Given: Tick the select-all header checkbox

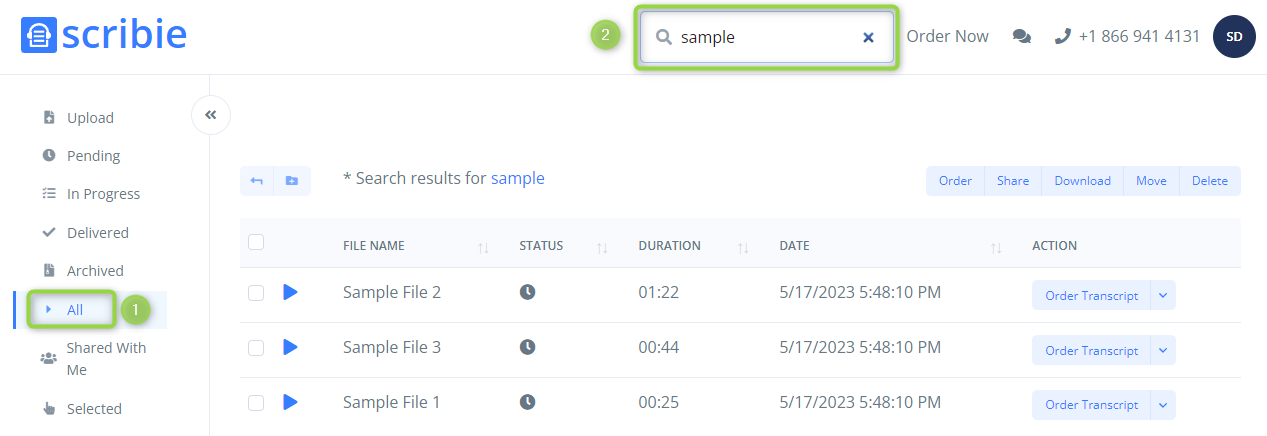Looking at the screenshot, I should pyautogui.click(x=256, y=242).
